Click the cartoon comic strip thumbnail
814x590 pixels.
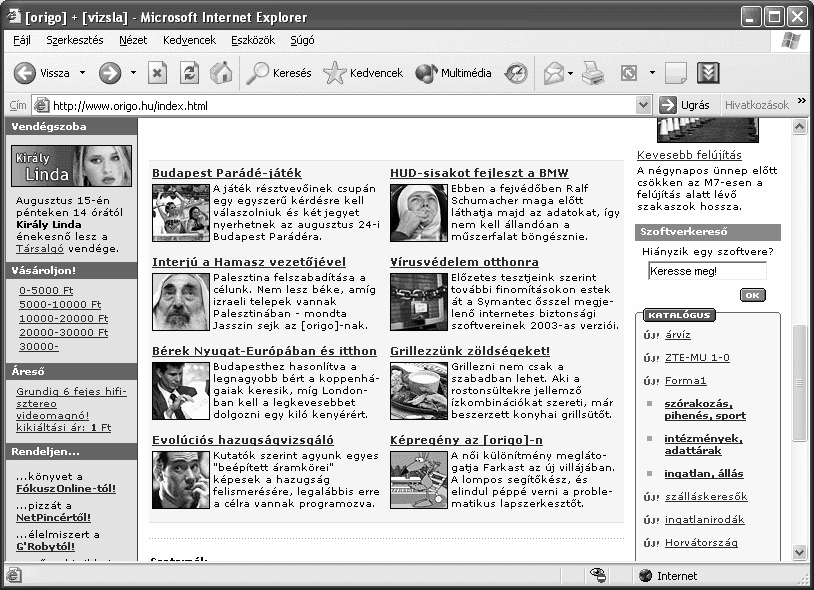point(419,480)
